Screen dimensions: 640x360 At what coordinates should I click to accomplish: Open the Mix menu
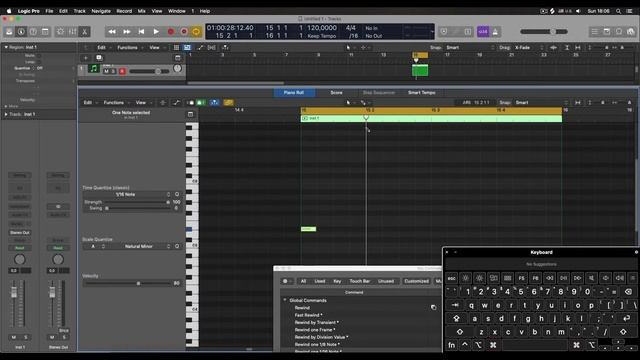pos(141,11)
